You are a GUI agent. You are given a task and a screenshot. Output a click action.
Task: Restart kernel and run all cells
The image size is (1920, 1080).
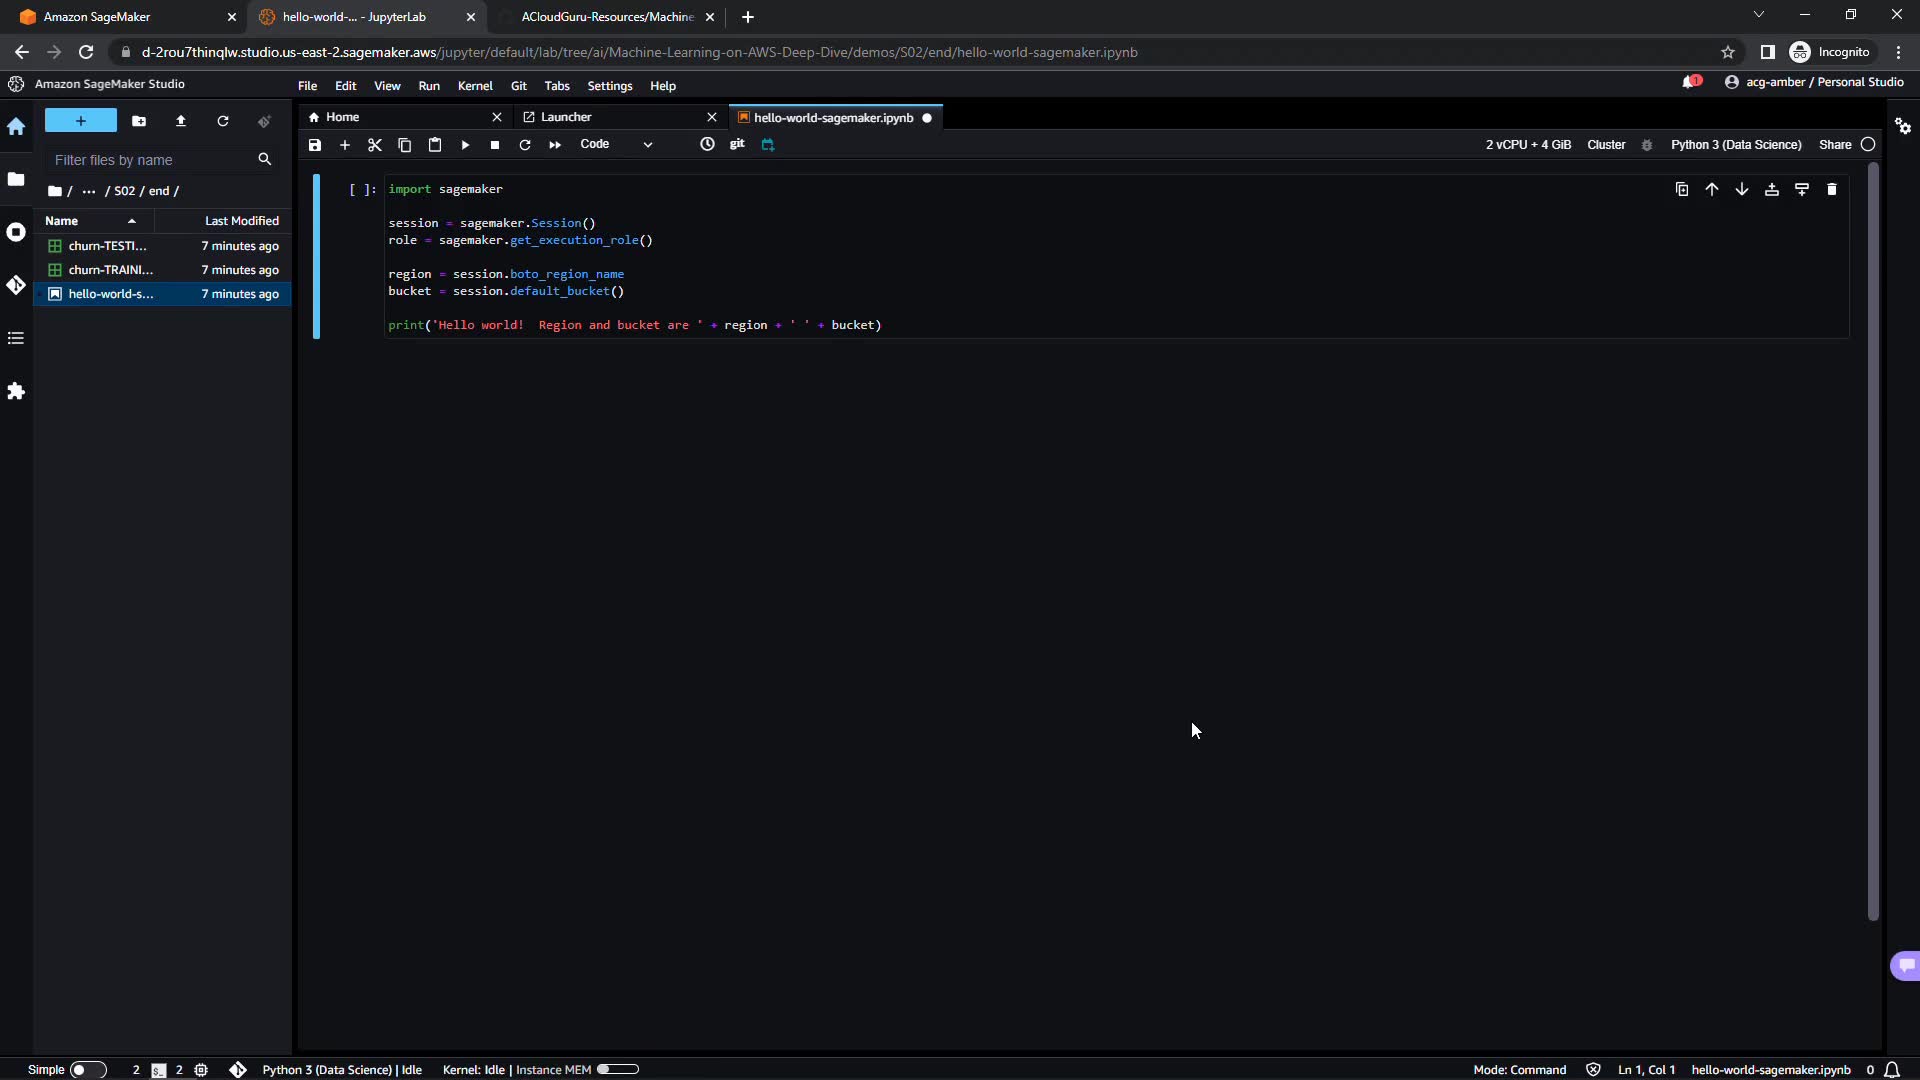pos(555,145)
